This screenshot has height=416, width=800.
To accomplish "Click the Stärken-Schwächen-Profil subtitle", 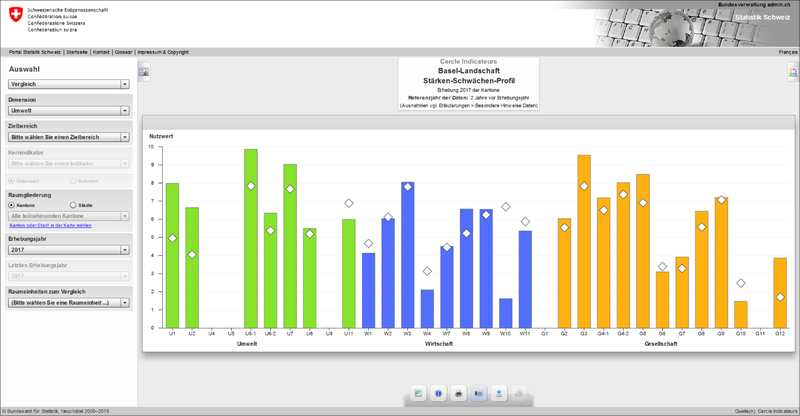I will click(x=469, y=81).
